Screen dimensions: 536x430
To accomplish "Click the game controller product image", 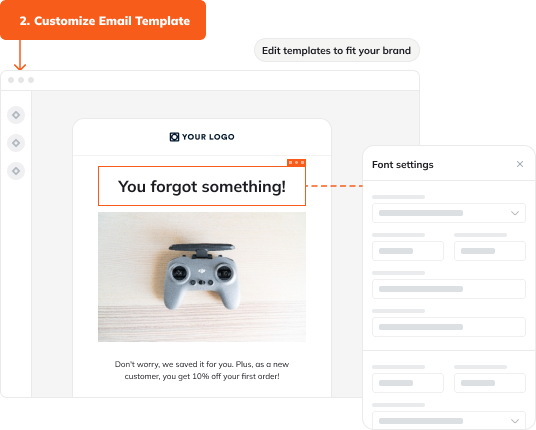I will [202, 277].
